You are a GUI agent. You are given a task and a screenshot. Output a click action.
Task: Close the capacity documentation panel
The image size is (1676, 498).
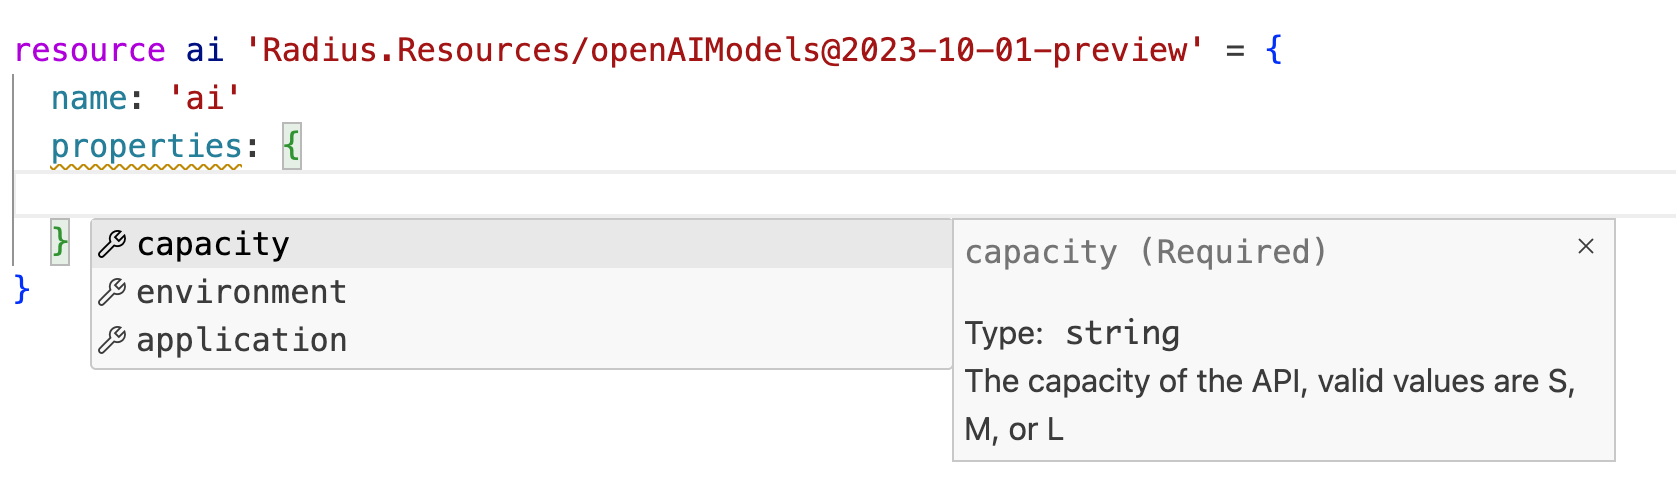click(1586, 246)
